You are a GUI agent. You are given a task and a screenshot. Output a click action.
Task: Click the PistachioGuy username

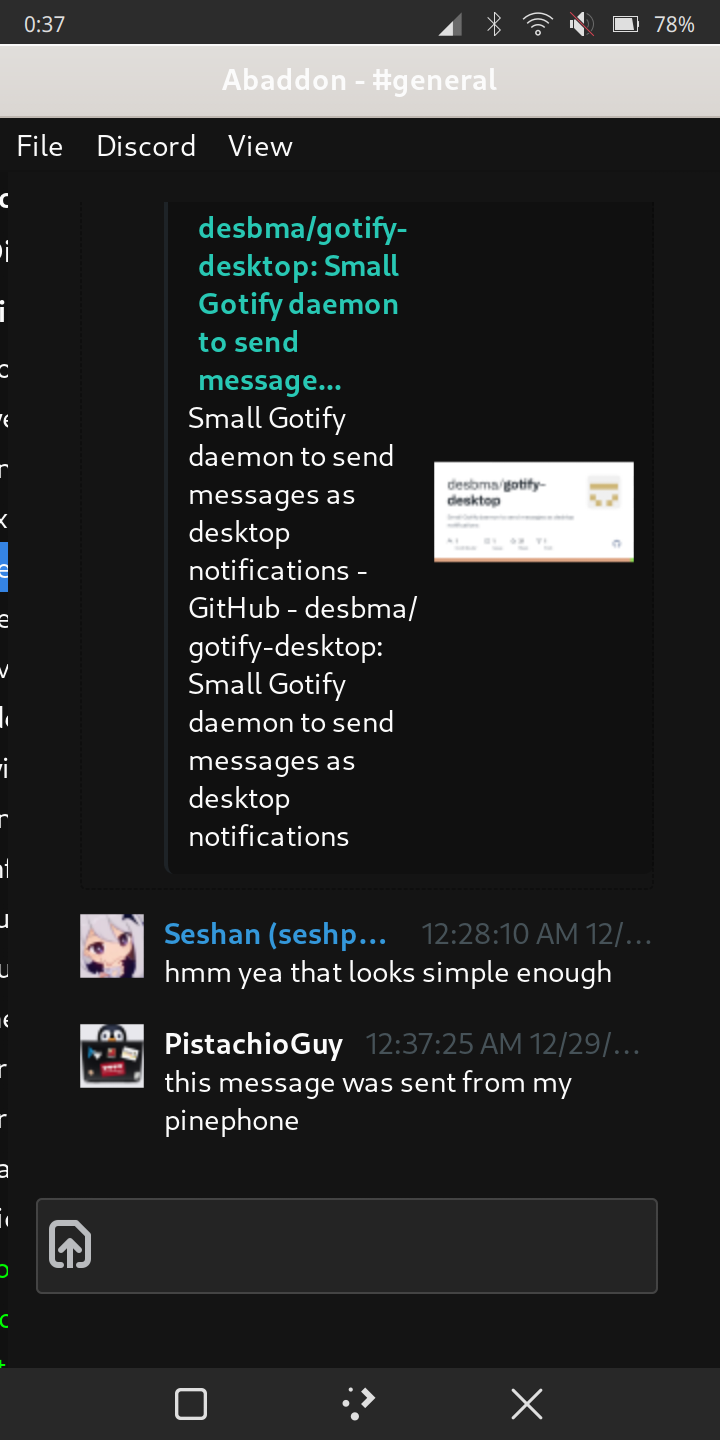point(253,1044)
